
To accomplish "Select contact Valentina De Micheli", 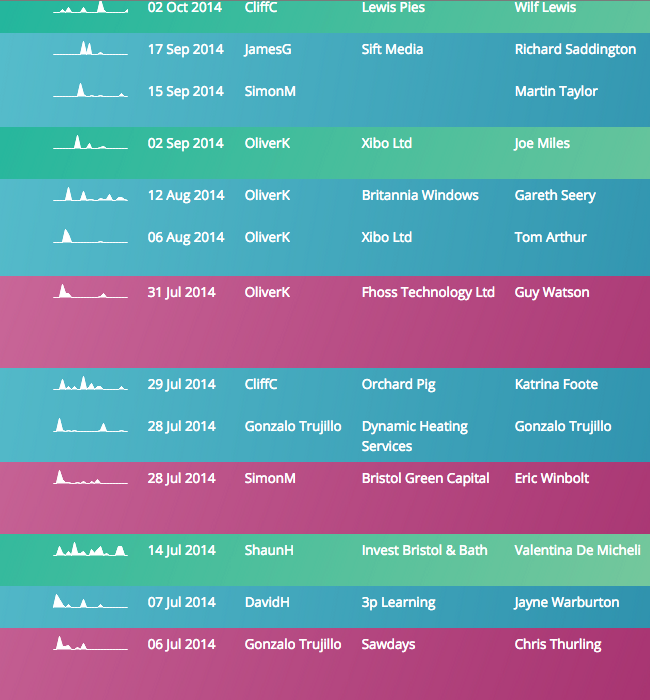I will tap(577, 550).
